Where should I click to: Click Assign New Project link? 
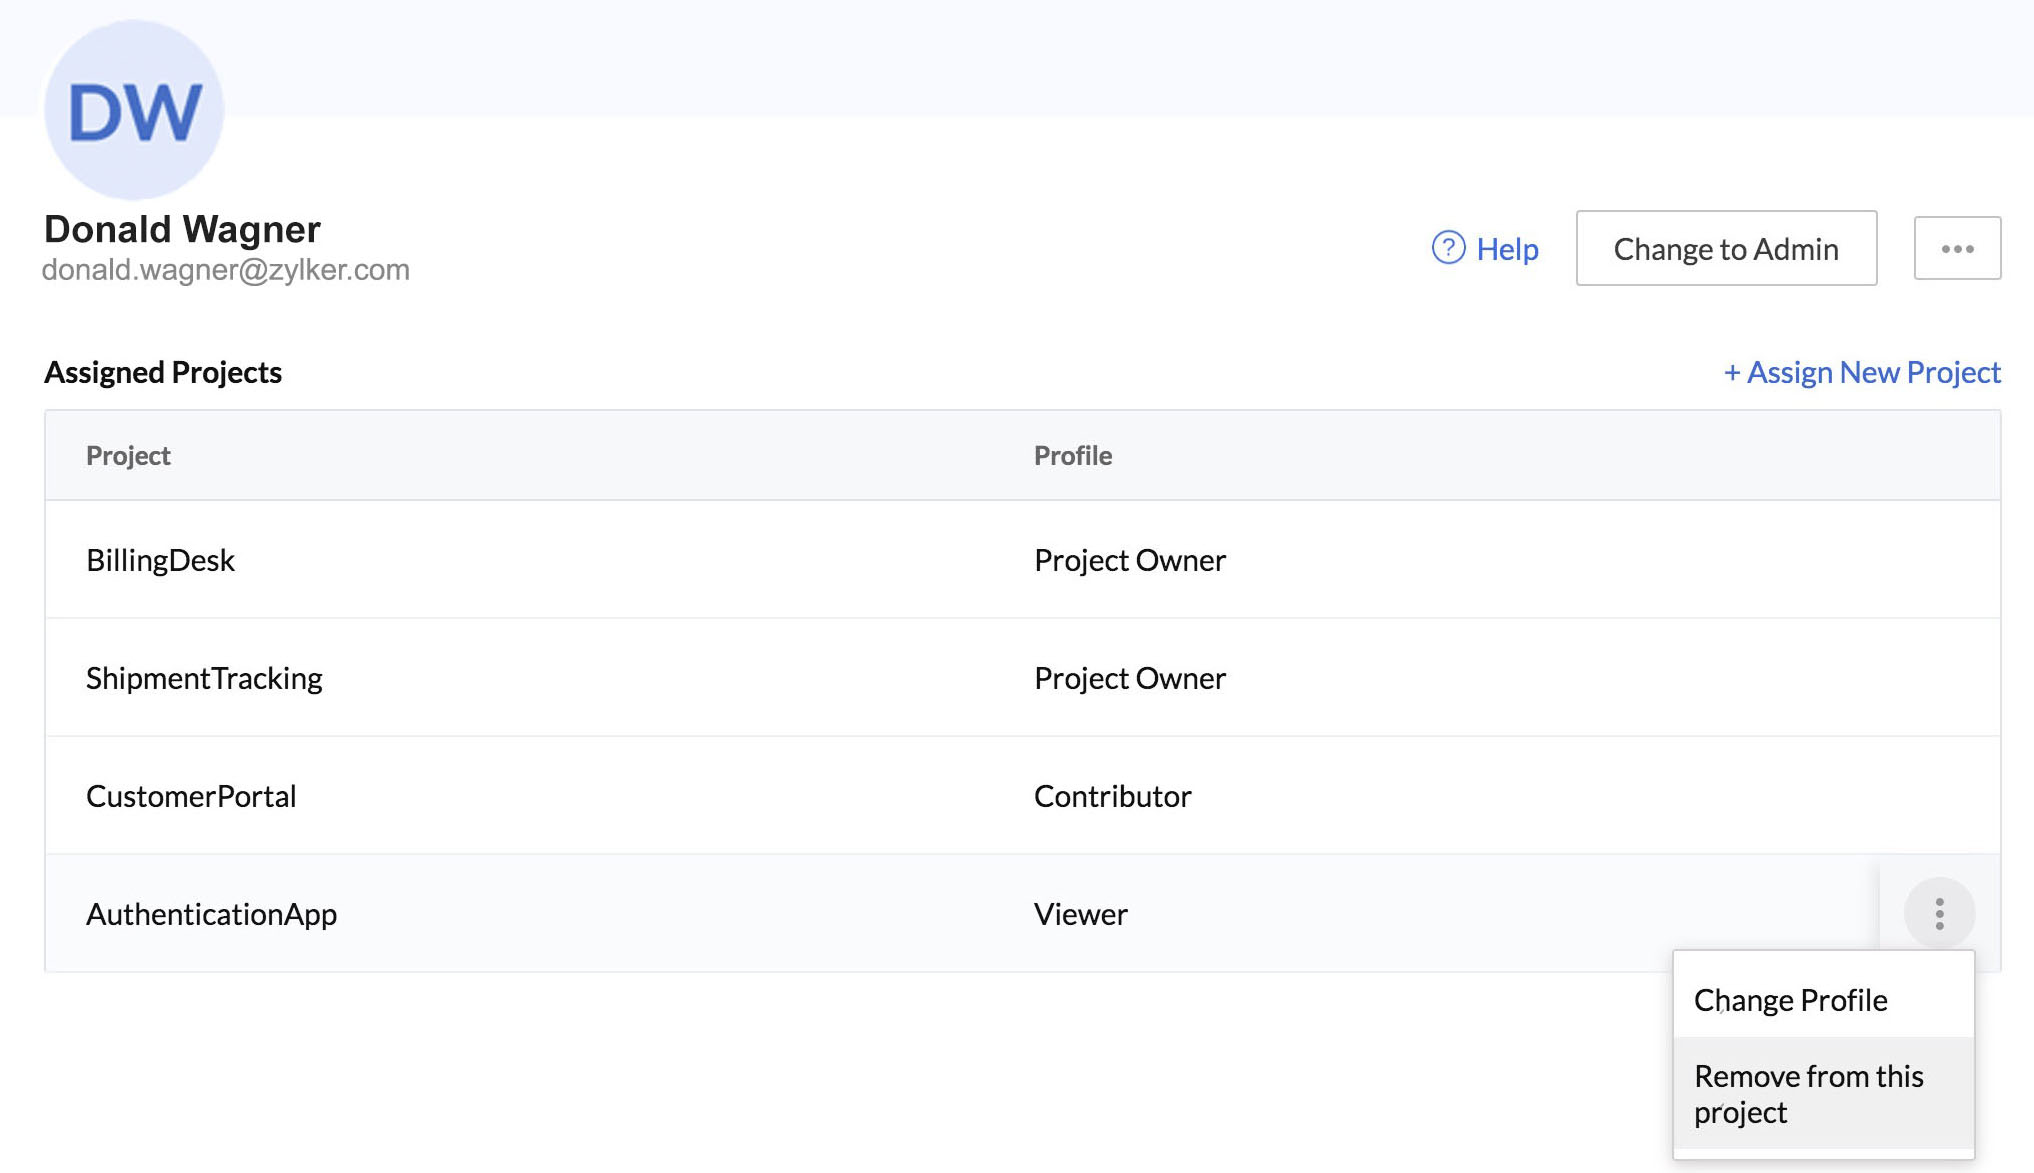point(1861,372)
